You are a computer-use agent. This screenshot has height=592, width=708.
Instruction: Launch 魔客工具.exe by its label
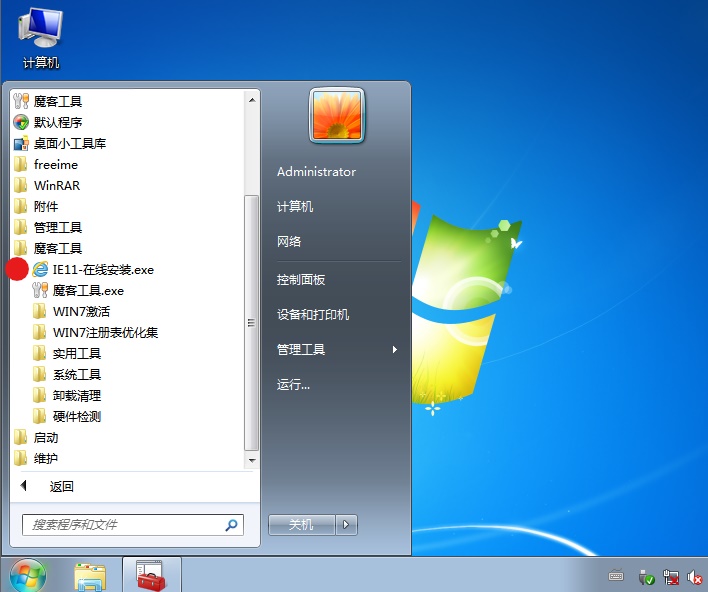[88, 290]
